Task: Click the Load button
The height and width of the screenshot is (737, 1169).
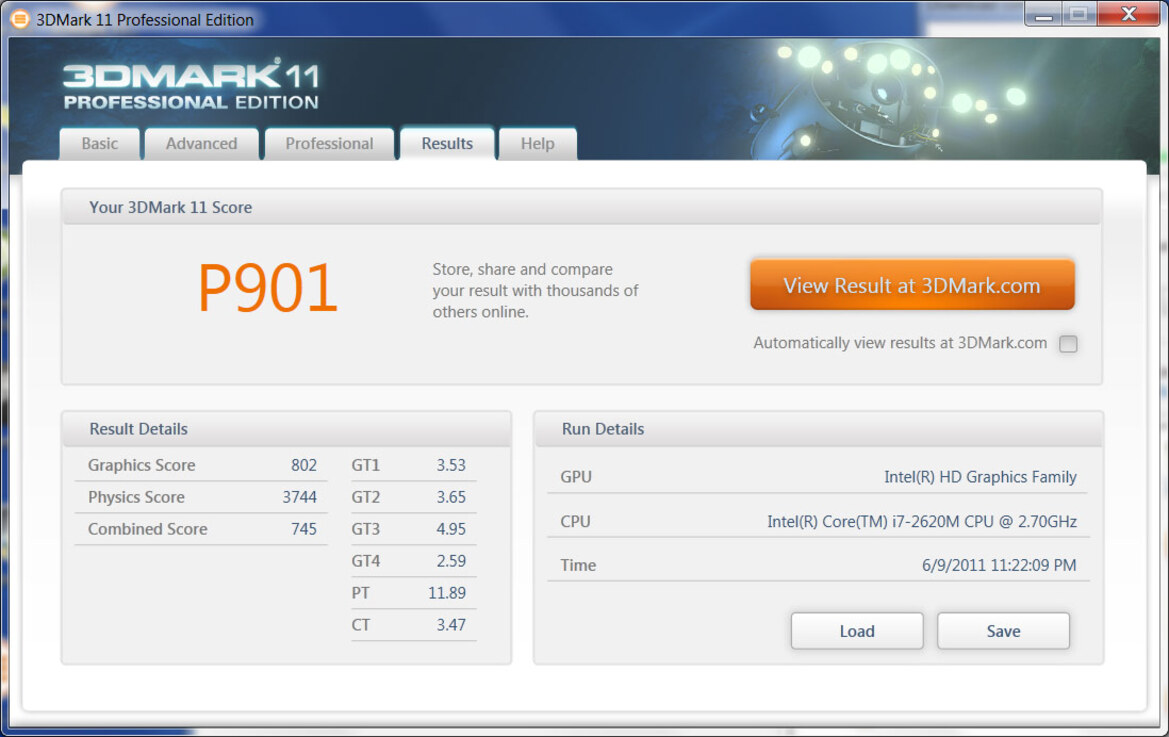Action: [x=857, y=631]
